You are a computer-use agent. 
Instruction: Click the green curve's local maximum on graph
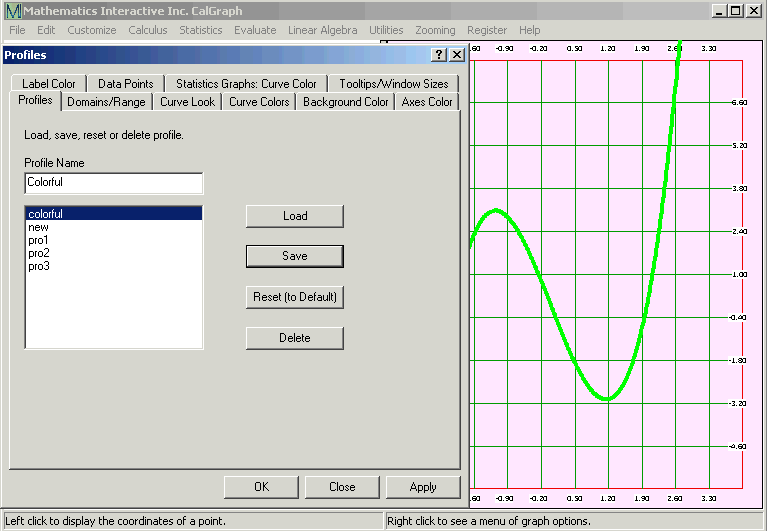coord(496,211)
